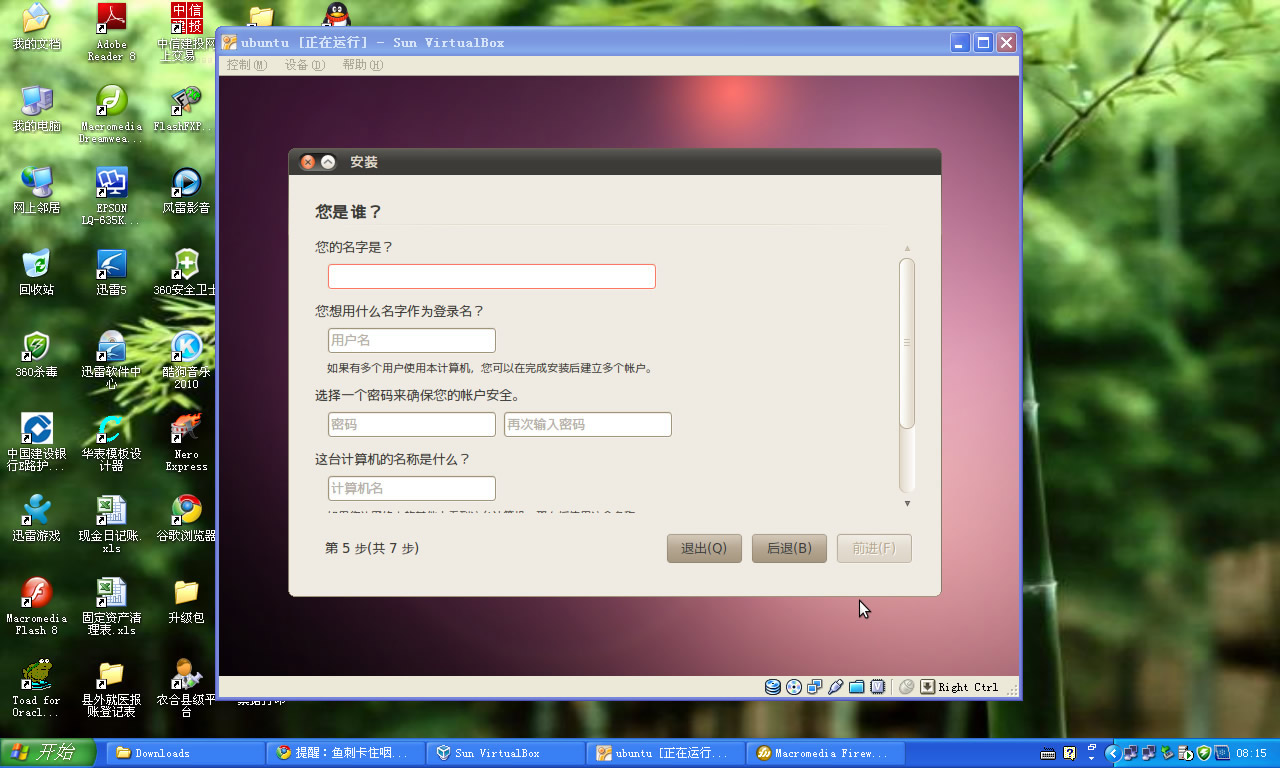Click the 360 green shield tray icon

pyautogui.click(x=1204, y=753)
